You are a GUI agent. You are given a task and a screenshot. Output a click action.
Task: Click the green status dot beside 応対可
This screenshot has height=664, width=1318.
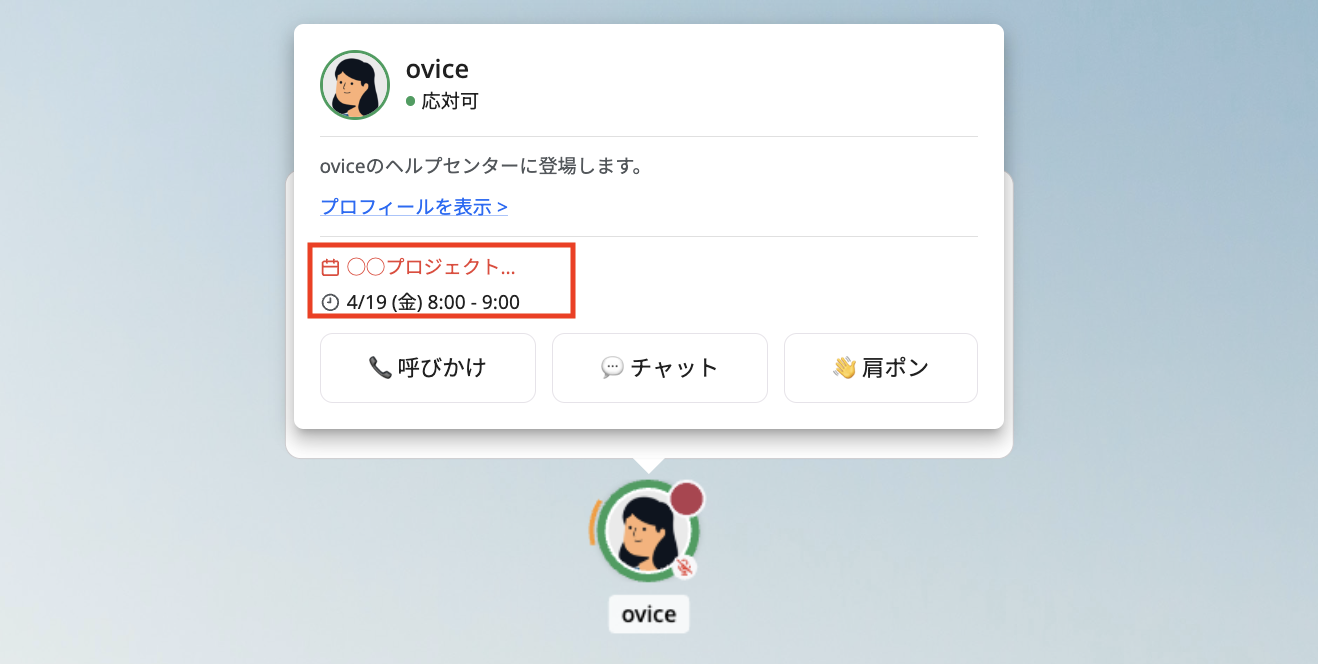[412, 102]
